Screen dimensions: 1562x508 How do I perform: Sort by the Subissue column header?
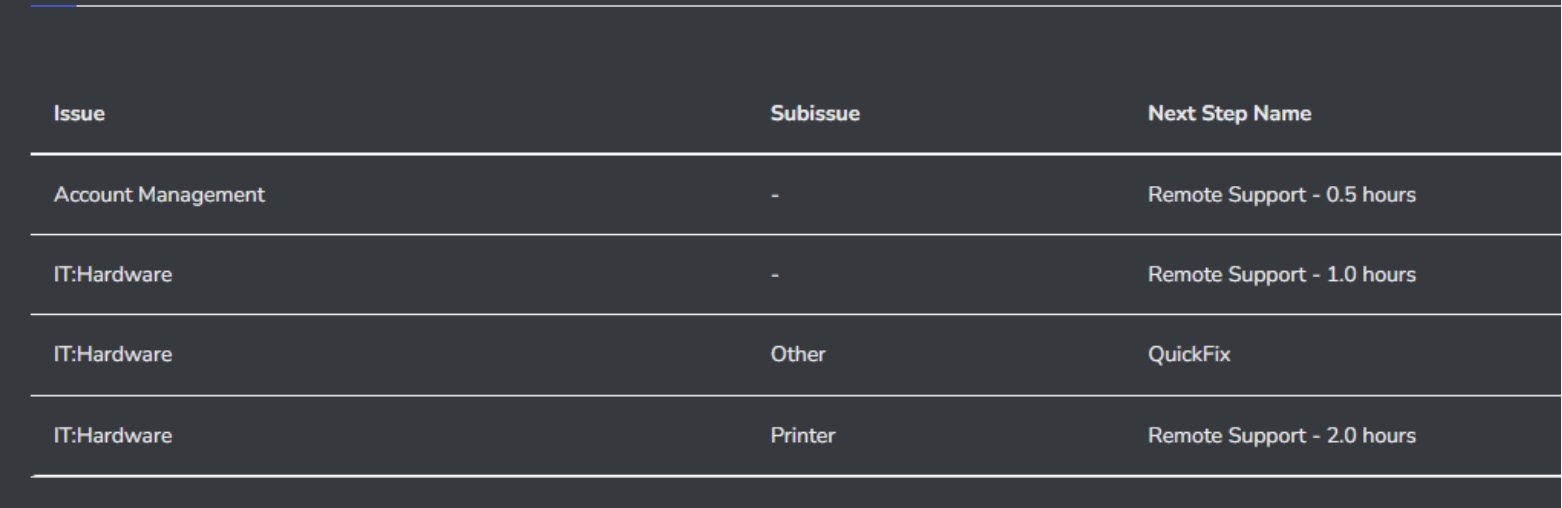[816, 115]
